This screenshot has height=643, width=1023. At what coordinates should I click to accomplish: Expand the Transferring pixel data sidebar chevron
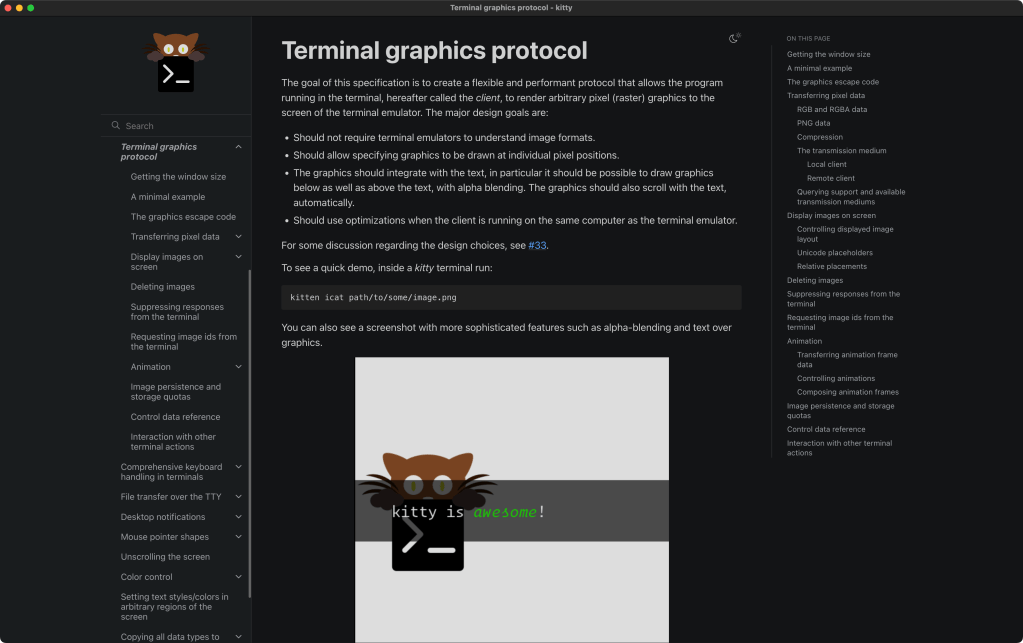click(x=238, y=237)
